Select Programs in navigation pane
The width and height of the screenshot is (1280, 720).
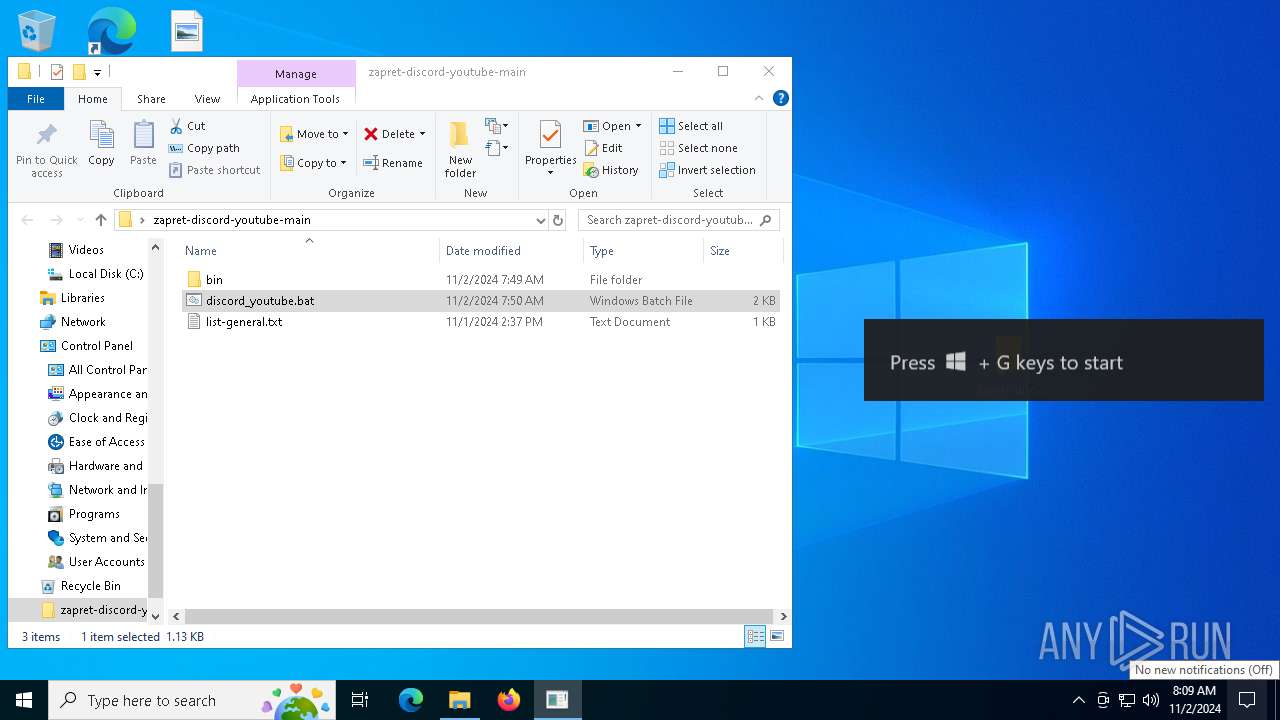[x=84, y=514]
